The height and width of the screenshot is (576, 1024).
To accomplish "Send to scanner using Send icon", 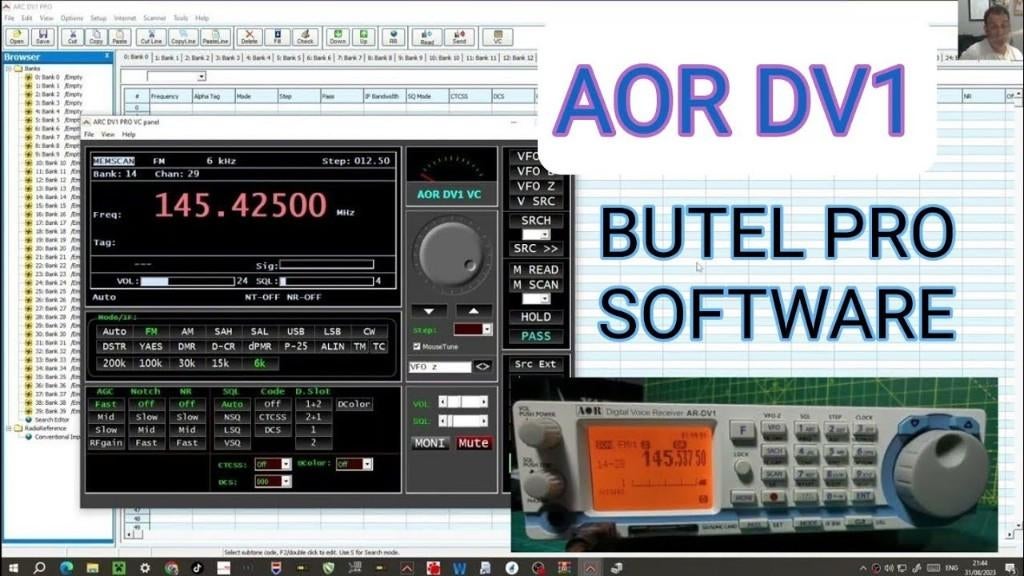I will pyautogui.click(x=459, y=37).
